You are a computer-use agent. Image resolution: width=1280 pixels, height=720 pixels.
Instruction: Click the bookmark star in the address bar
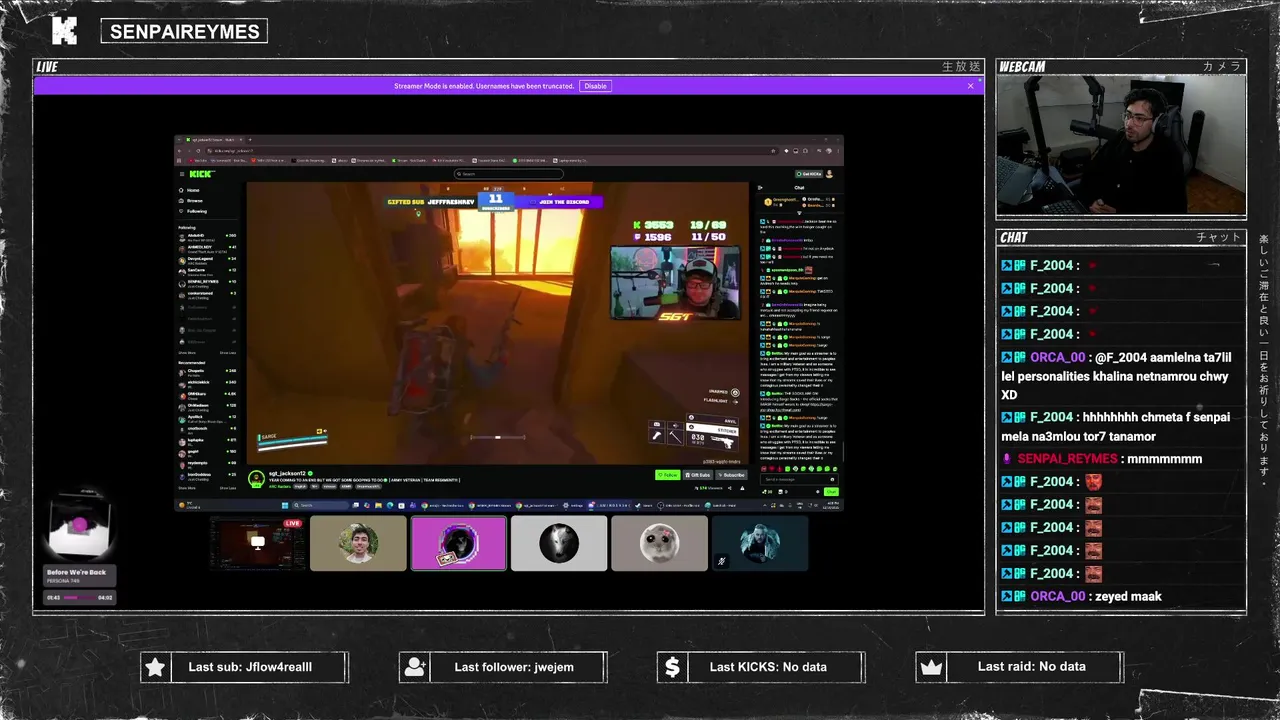click(x=773, y=151)
